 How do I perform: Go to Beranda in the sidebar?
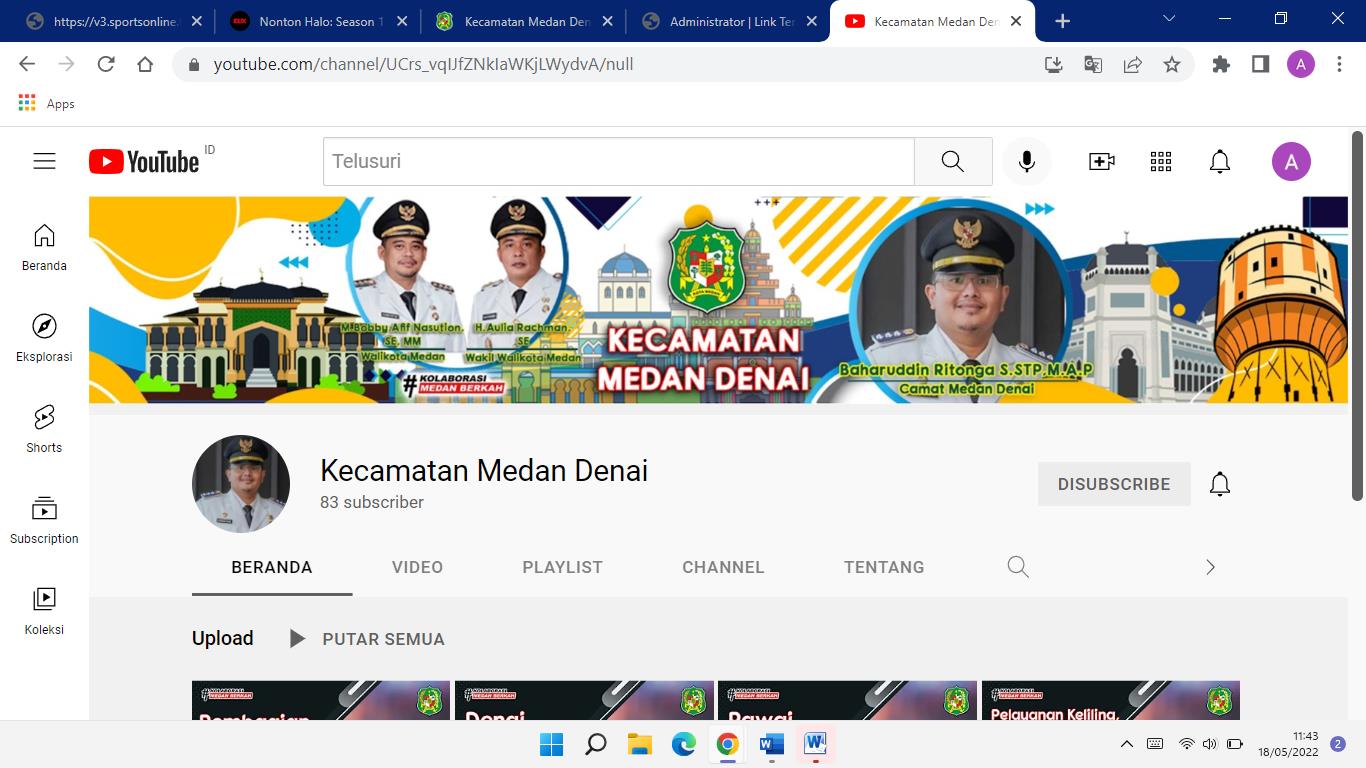44,247
